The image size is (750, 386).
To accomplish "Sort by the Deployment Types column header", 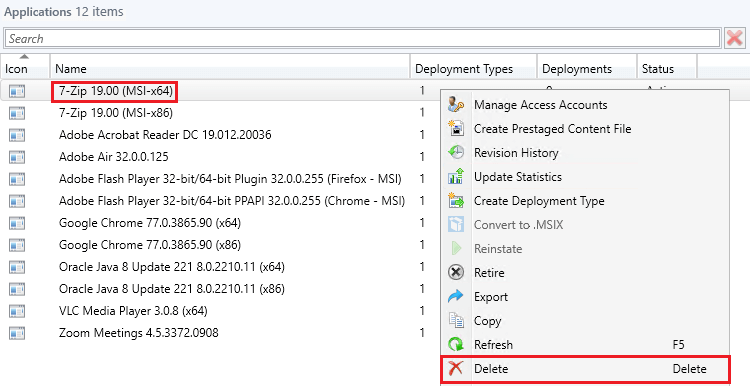I will click(474, 67).
